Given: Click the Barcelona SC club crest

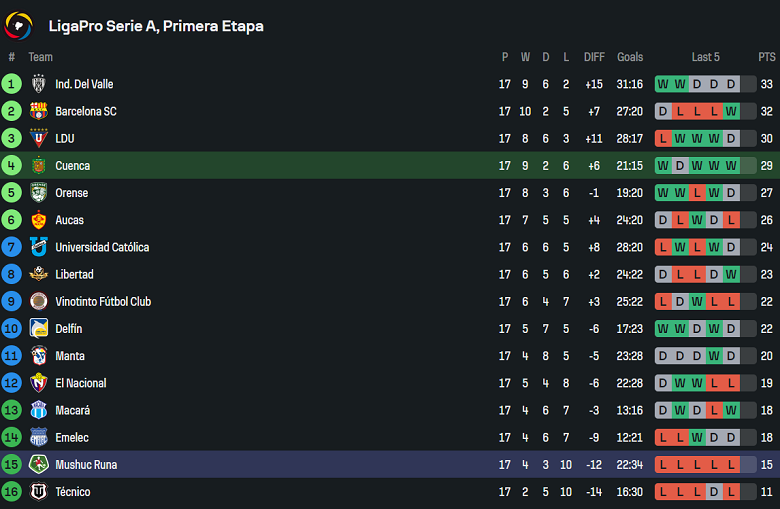Looking at the screenshot, I should [39, 111].
